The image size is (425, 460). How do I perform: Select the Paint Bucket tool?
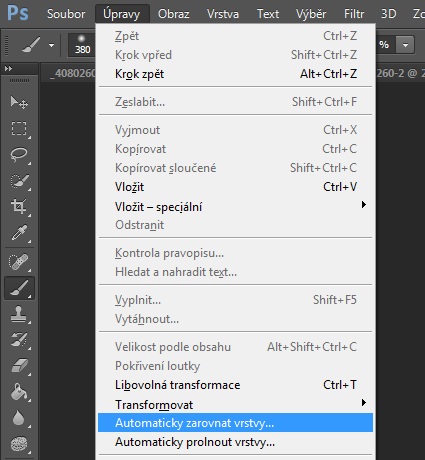click(19, 392)
